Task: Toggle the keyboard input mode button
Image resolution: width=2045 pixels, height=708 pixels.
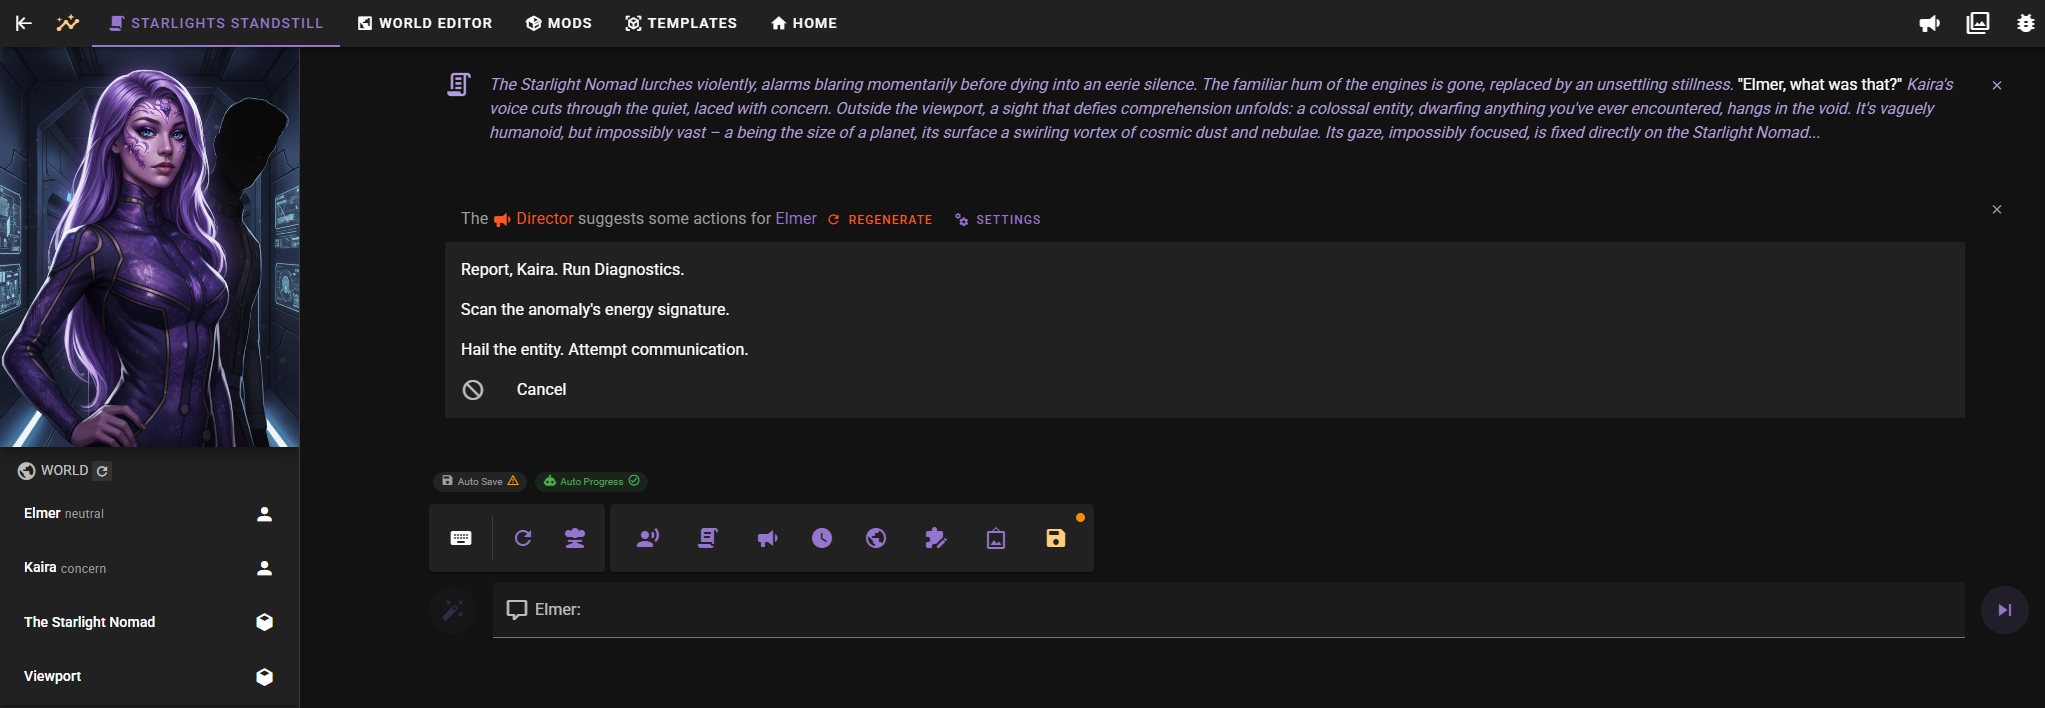Action: pyautogui.click(x=461, y=538)
